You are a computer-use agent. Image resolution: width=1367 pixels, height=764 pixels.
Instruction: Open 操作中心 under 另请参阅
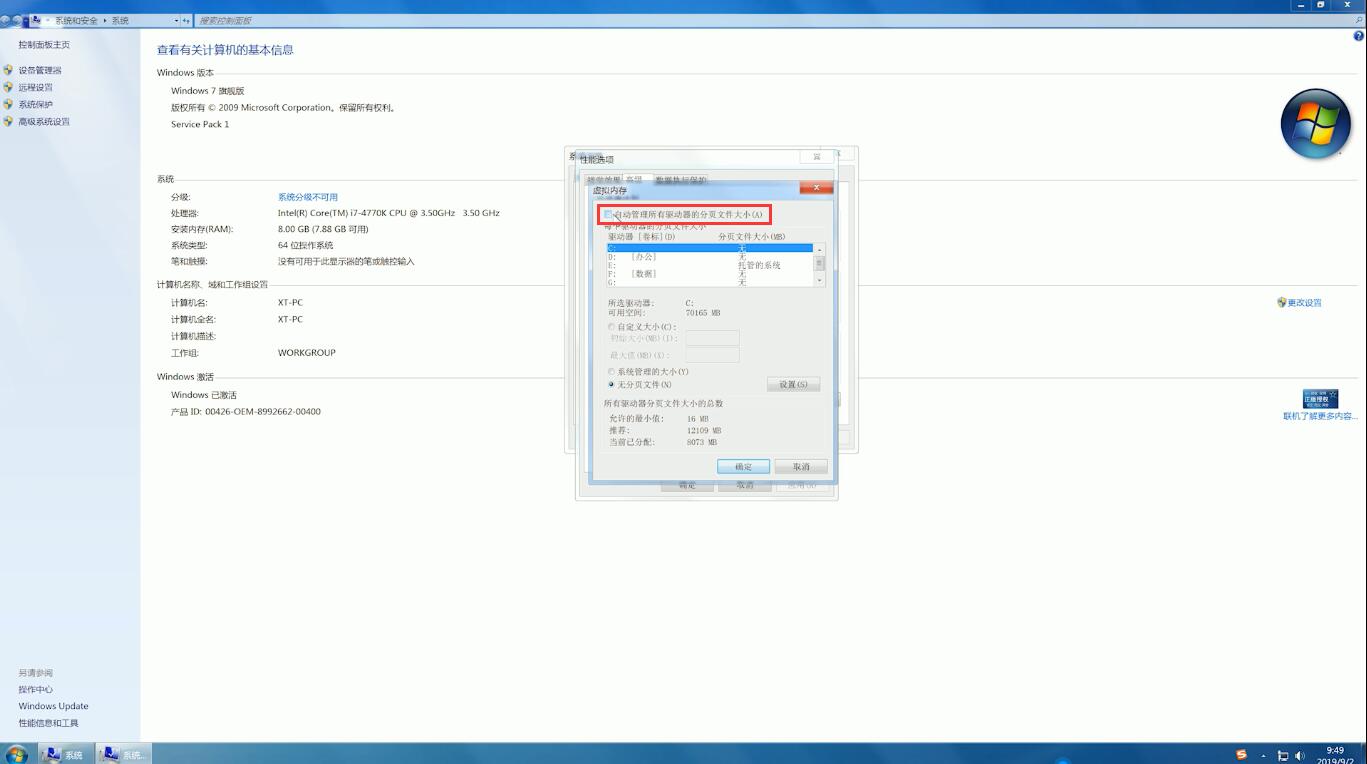click(x=35, y=689)
